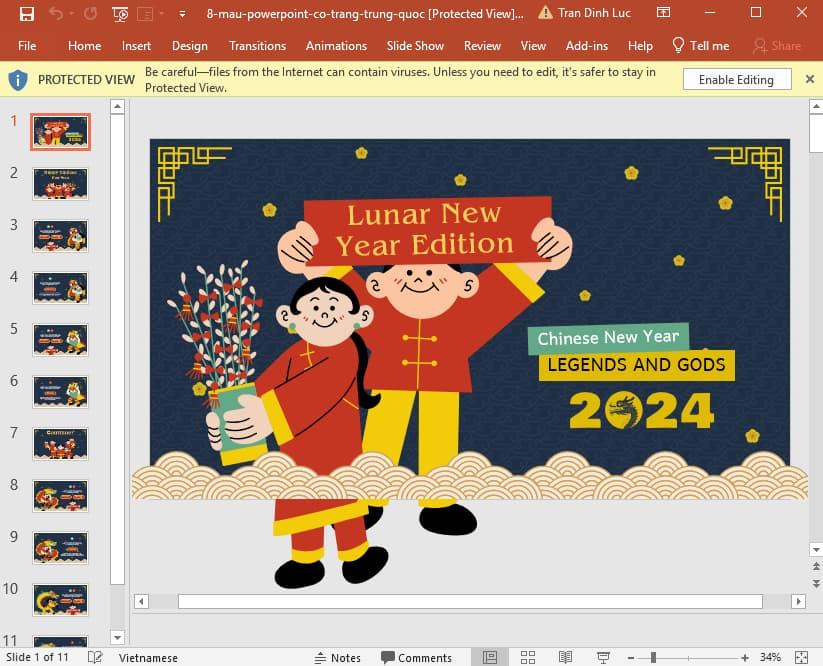Select slide 5 thumbnail in the panel
The image size is (823, 666).
point(60,339)
